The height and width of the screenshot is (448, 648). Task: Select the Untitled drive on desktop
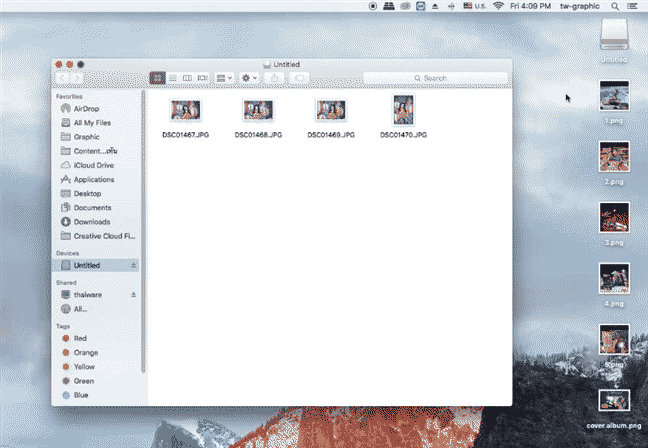614,36
